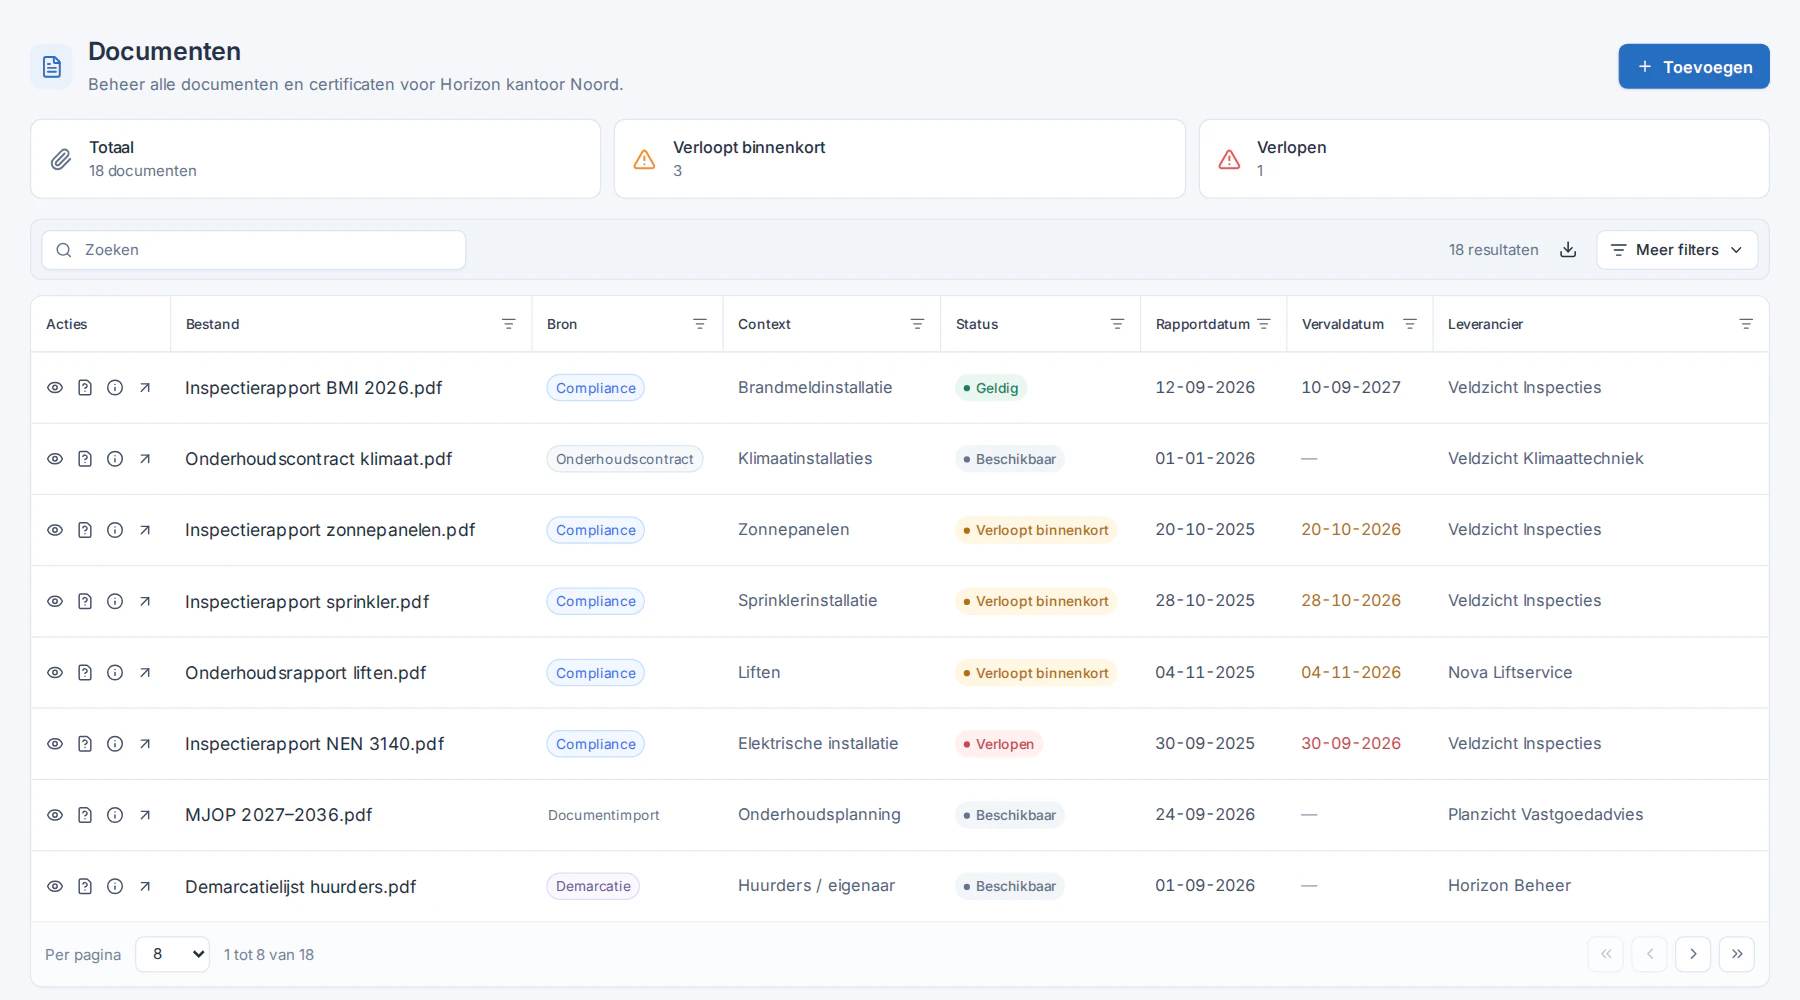Show info for Demarcatielijst huurders.pdf

pos(115,886)
